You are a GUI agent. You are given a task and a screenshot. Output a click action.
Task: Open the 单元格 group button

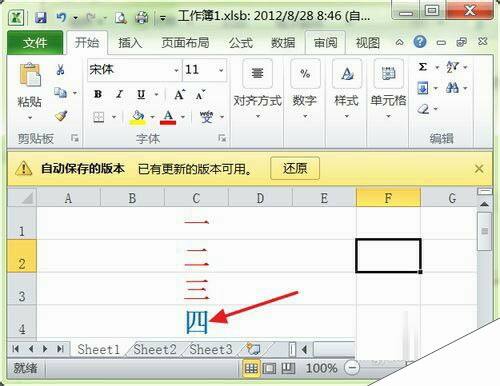coord(388,89)
